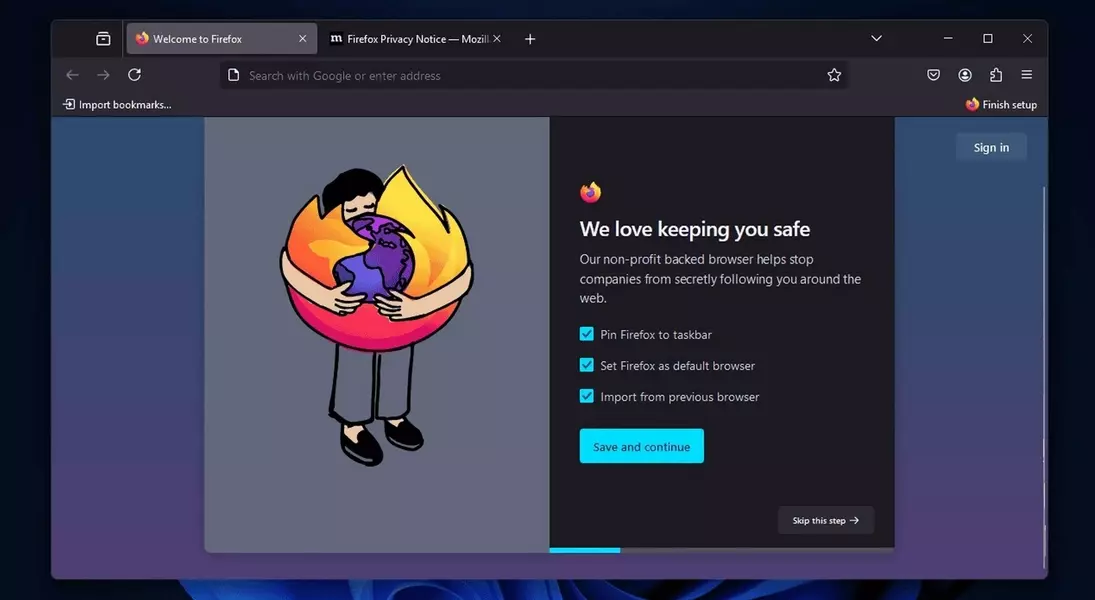Open a new tab with plus icon
Image resolution: width=1095 pixels, height=600 pixels.
(530, 39)
